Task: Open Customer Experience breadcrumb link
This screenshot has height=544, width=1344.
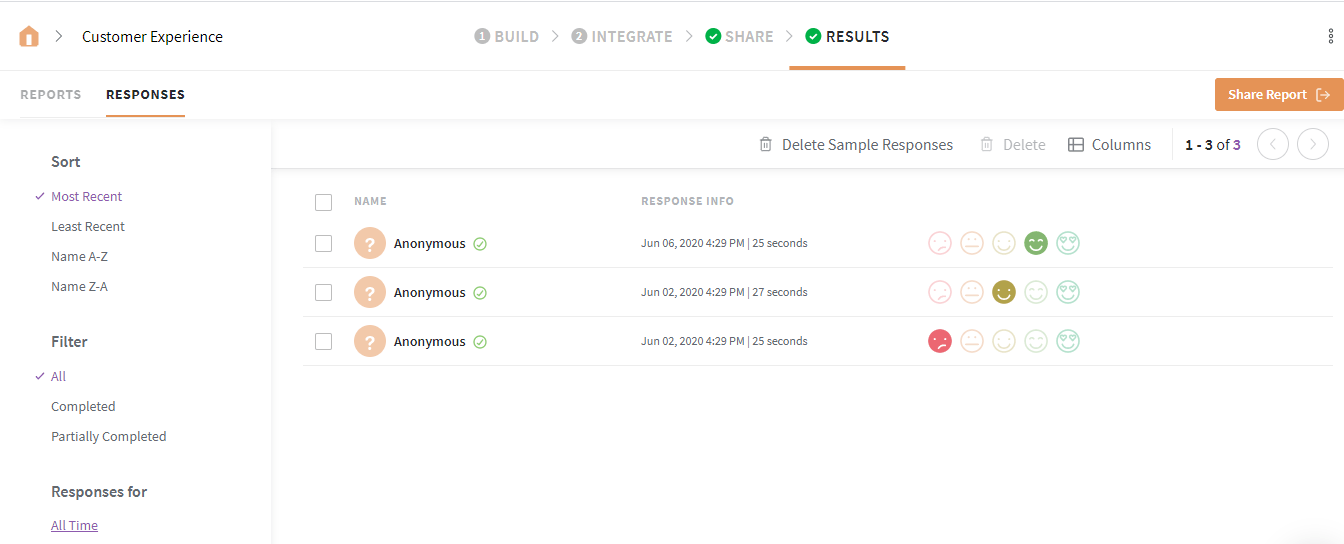Action: coord(152,37)
